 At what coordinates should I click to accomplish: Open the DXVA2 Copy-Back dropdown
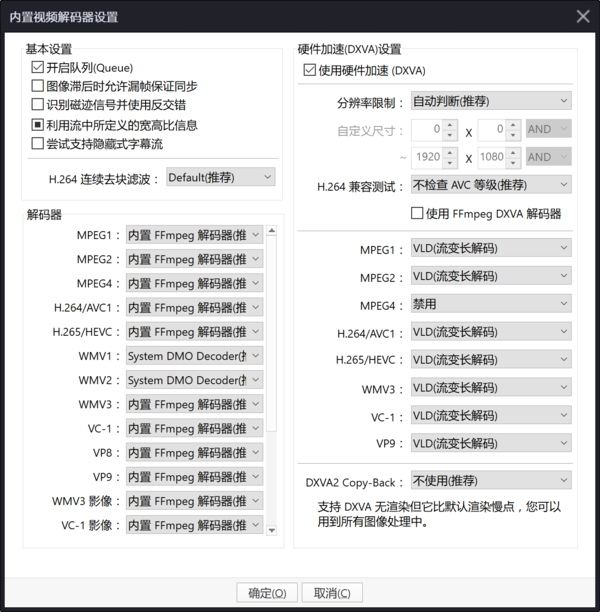(490, 481)
